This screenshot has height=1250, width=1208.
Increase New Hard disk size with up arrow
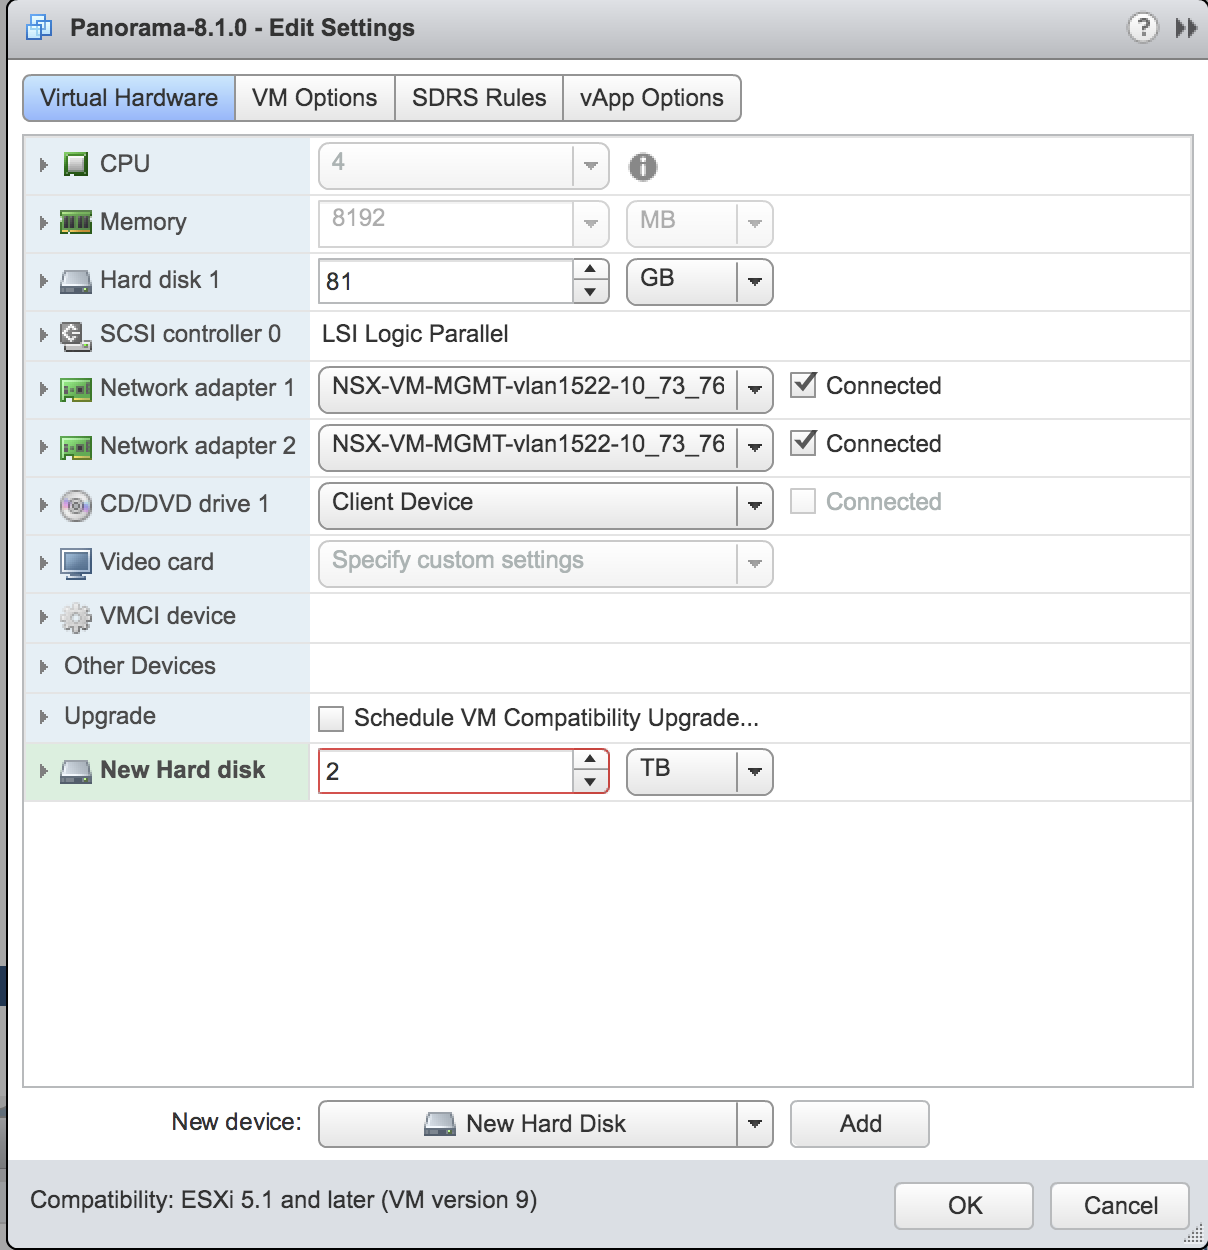591,759
